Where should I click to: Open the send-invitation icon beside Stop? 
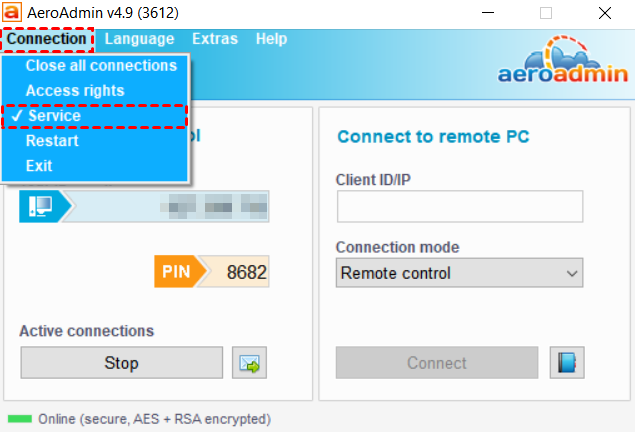click(249, 363)
